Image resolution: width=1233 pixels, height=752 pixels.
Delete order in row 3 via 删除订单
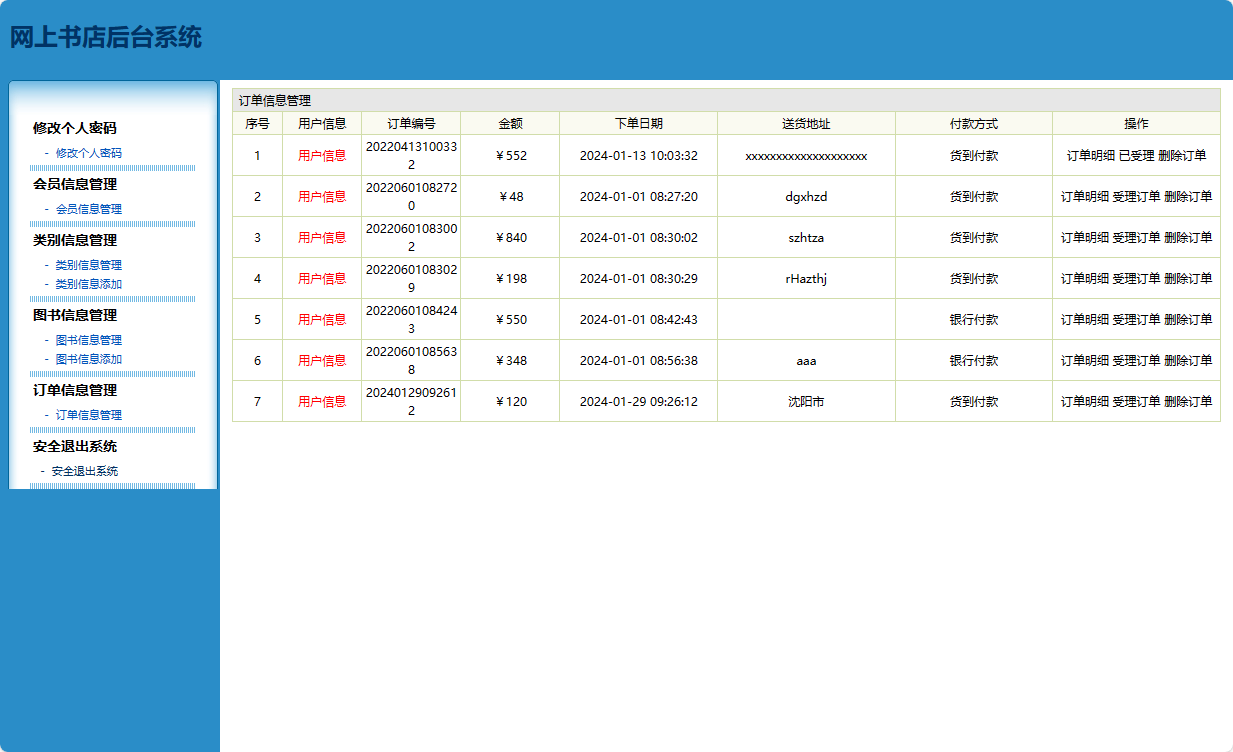point(1188,238)
